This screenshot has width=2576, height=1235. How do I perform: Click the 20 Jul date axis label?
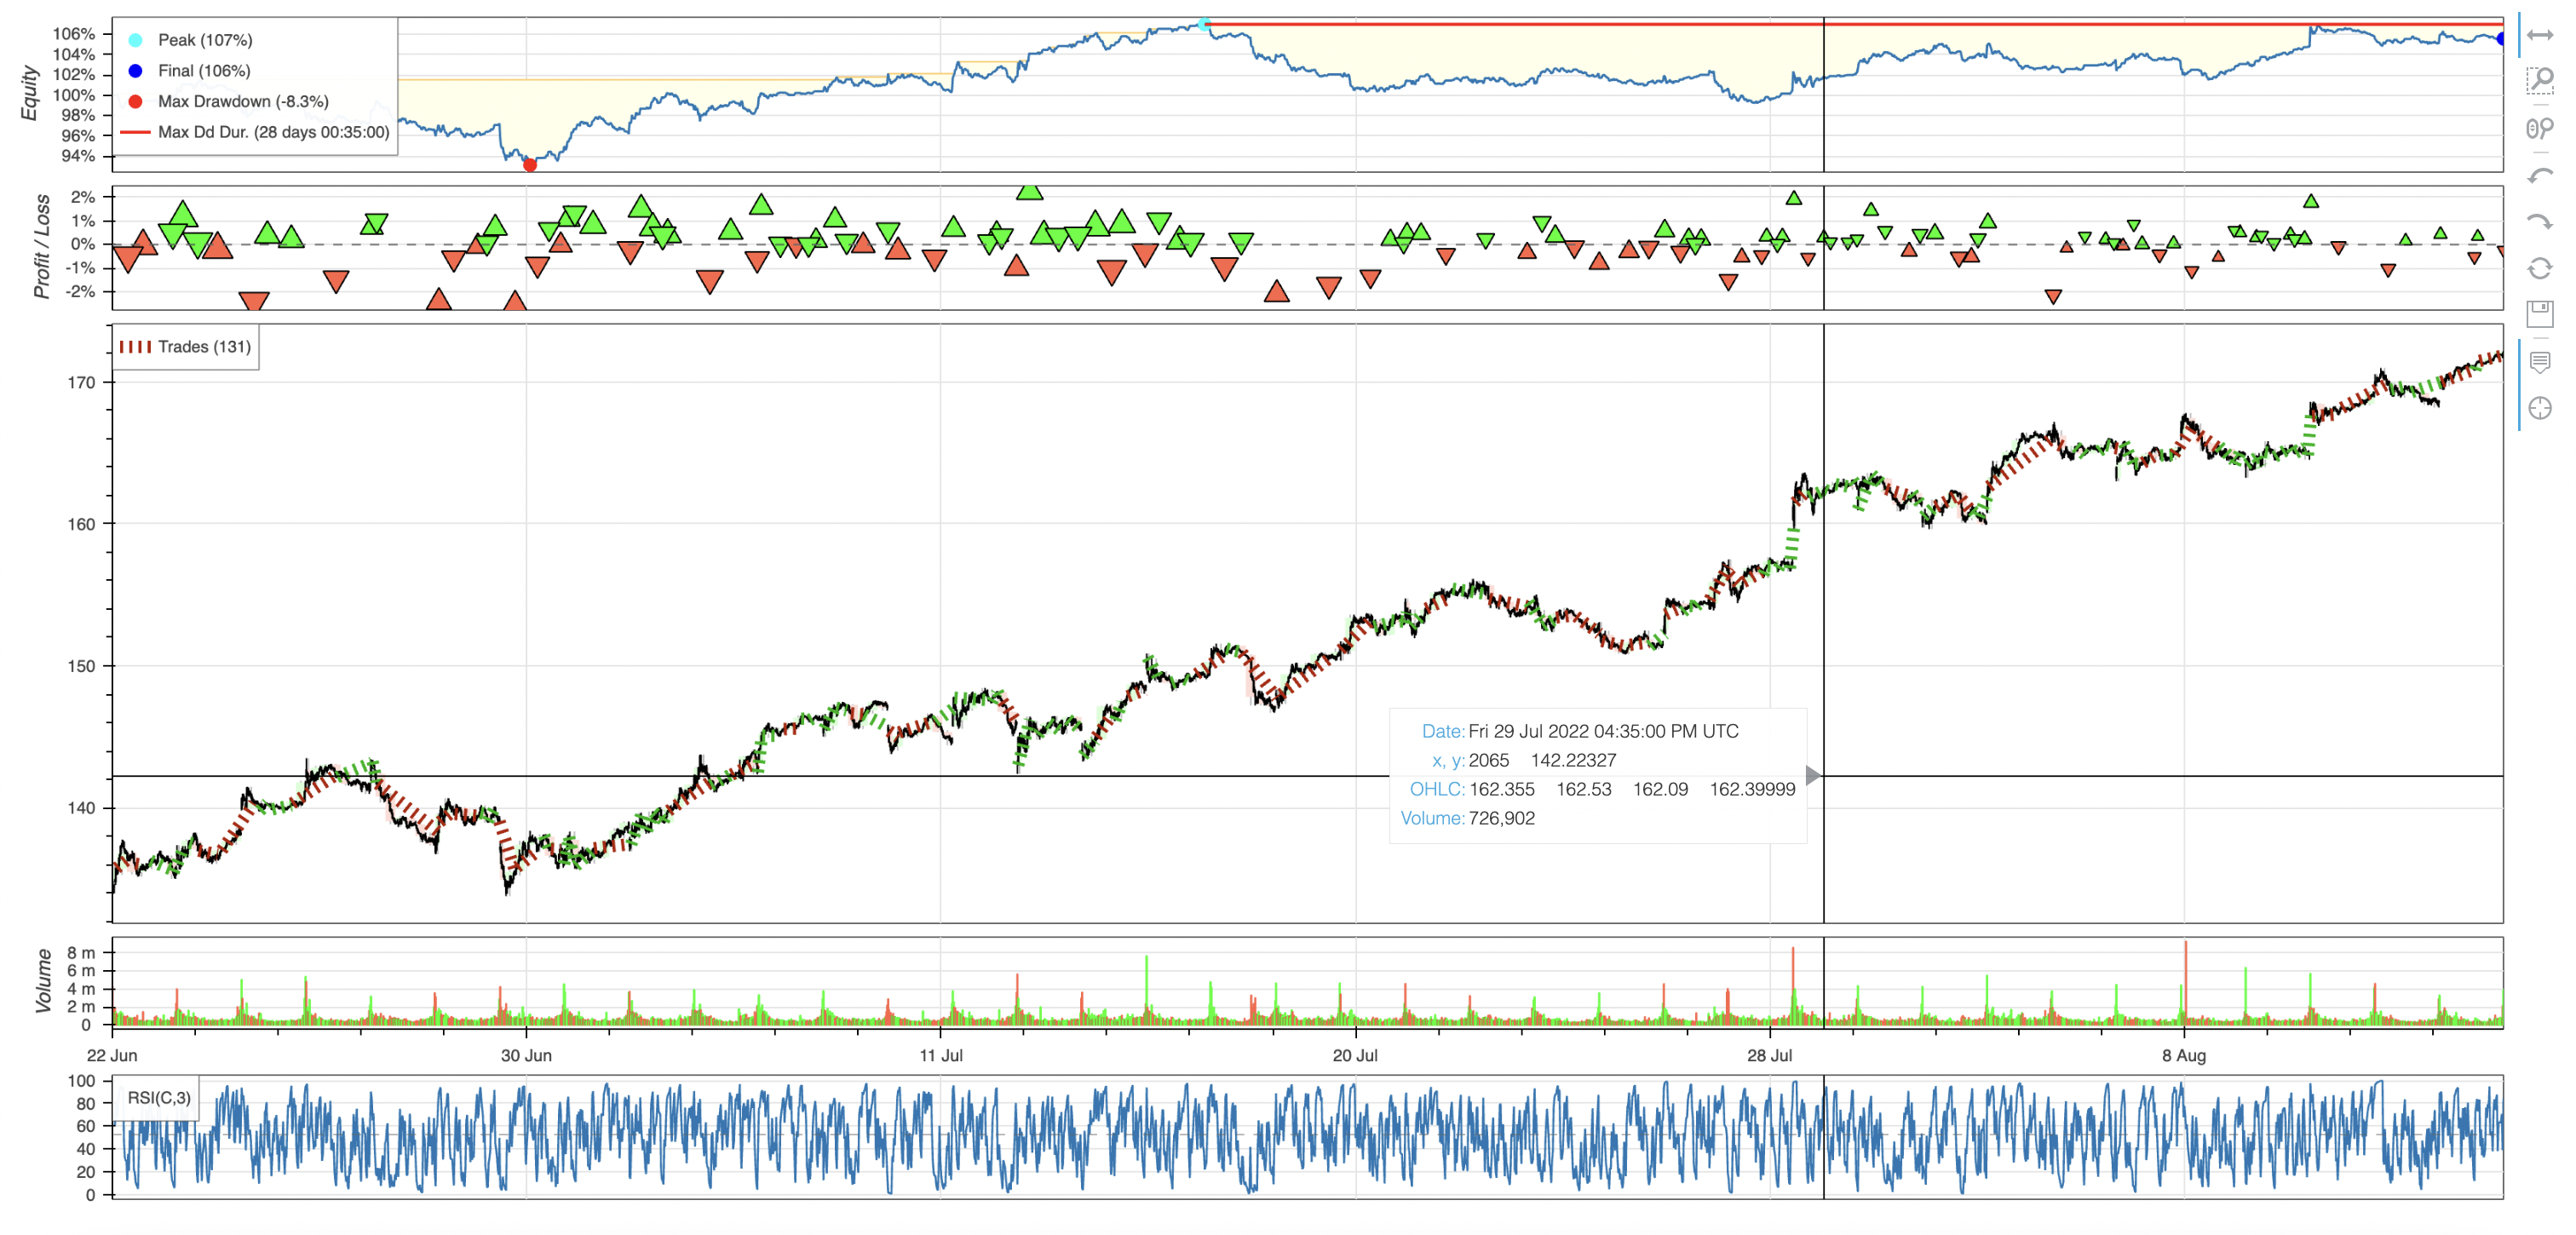(x=1355, y=1055)
